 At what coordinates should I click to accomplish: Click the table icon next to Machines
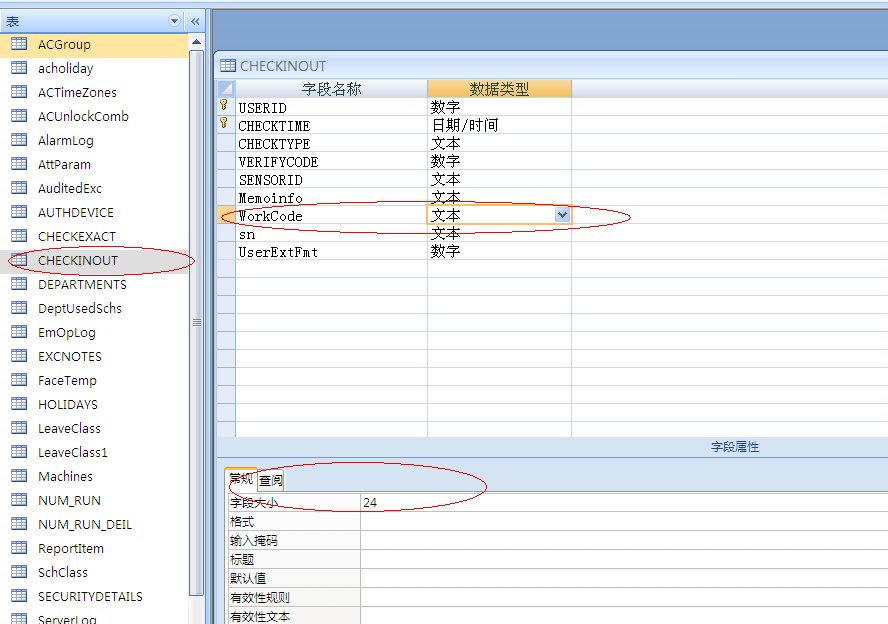point(17,476)
